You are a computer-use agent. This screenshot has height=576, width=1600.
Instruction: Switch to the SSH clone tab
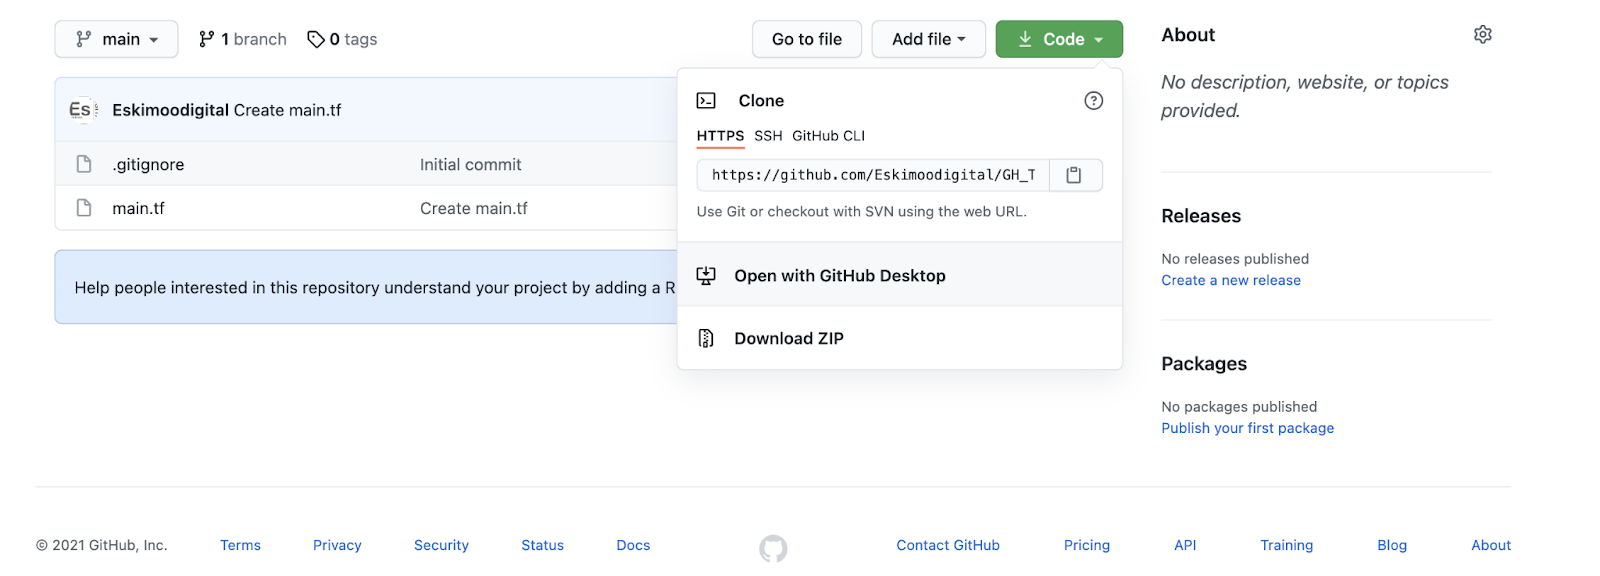[768, 136]
